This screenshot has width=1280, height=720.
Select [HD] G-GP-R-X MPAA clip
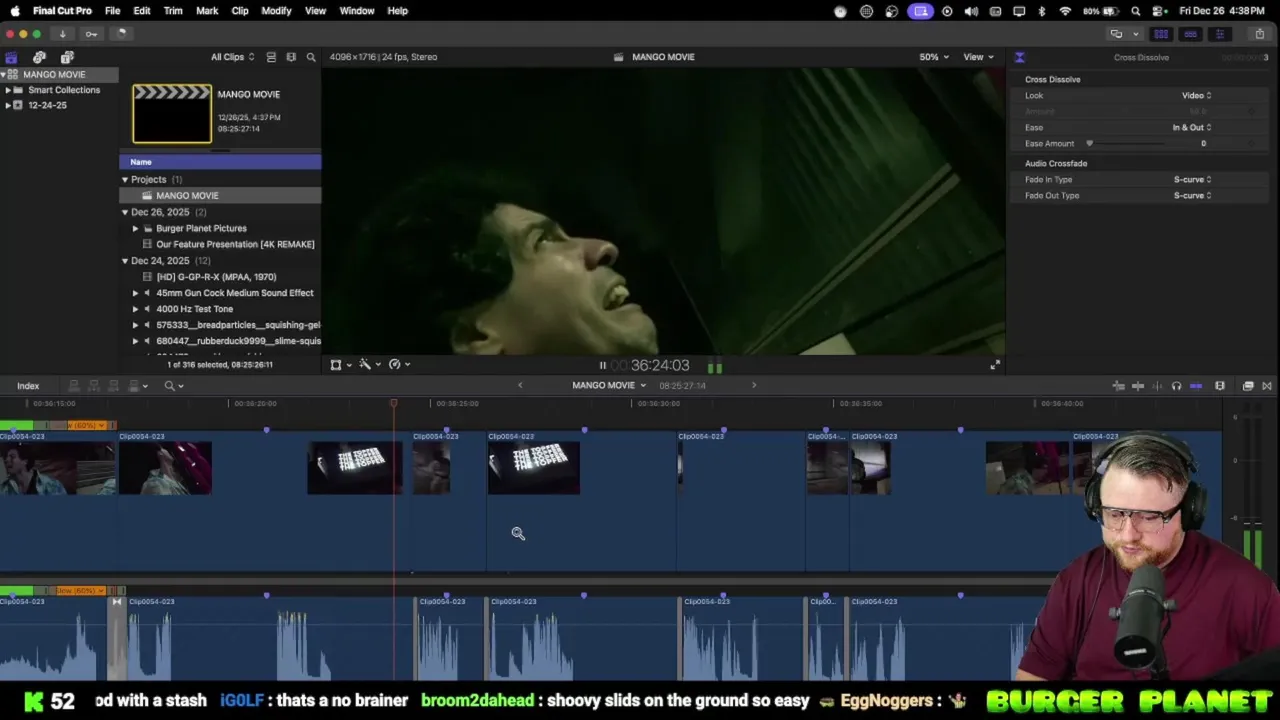click(216, 277)
